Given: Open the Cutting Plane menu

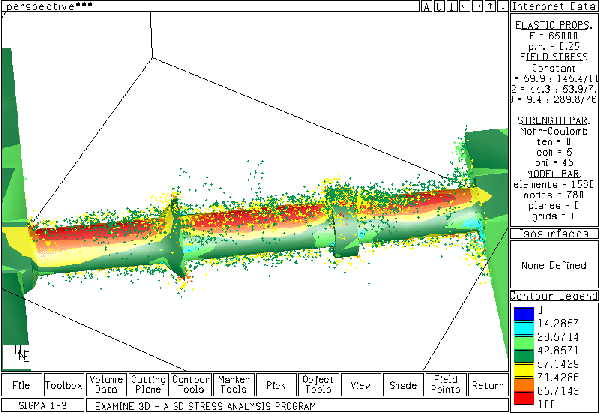Looking at the screenshot, I should (x=149, y=385).
